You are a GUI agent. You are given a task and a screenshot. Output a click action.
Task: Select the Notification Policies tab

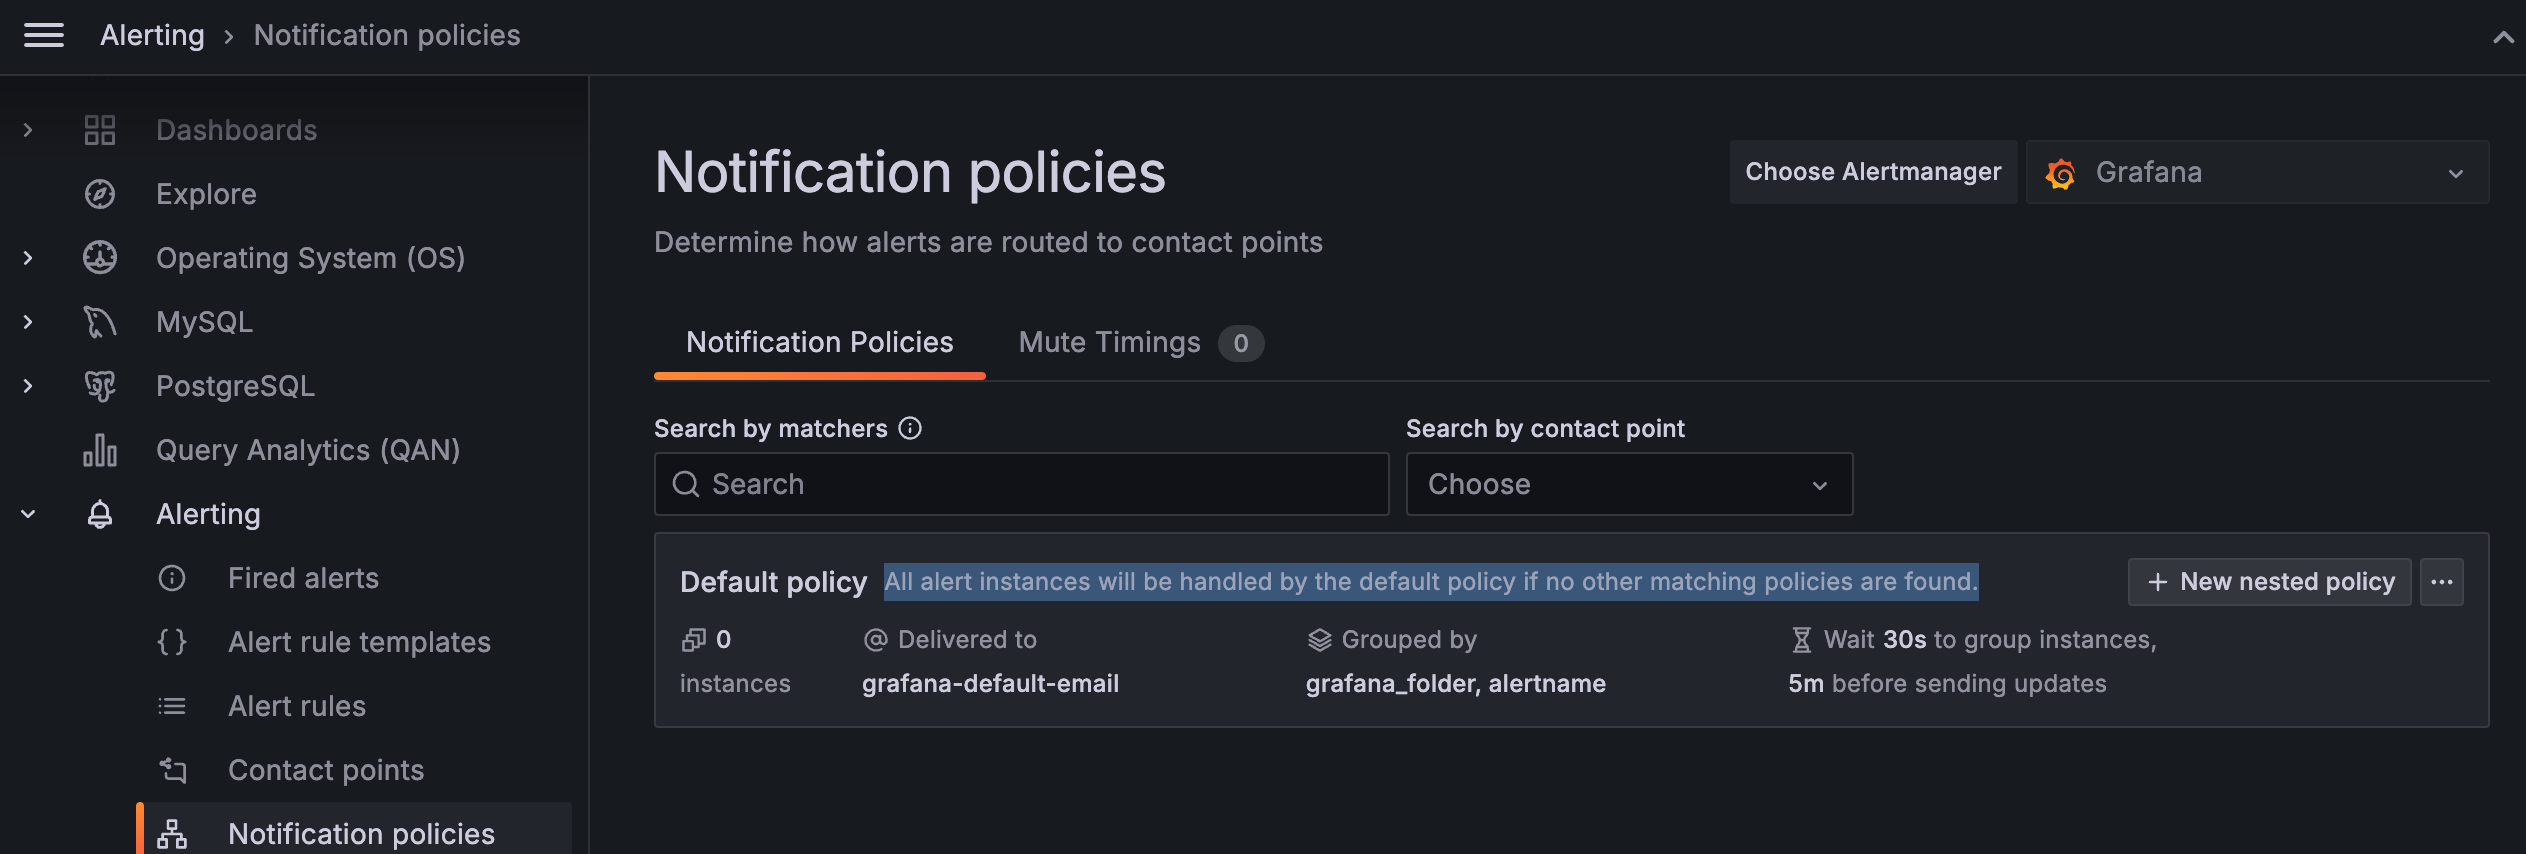coord(819,343)
